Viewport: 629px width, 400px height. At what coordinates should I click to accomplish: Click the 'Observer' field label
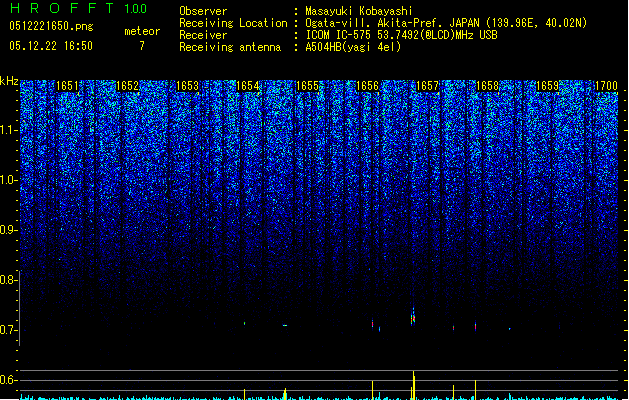(x=203, y=11)
